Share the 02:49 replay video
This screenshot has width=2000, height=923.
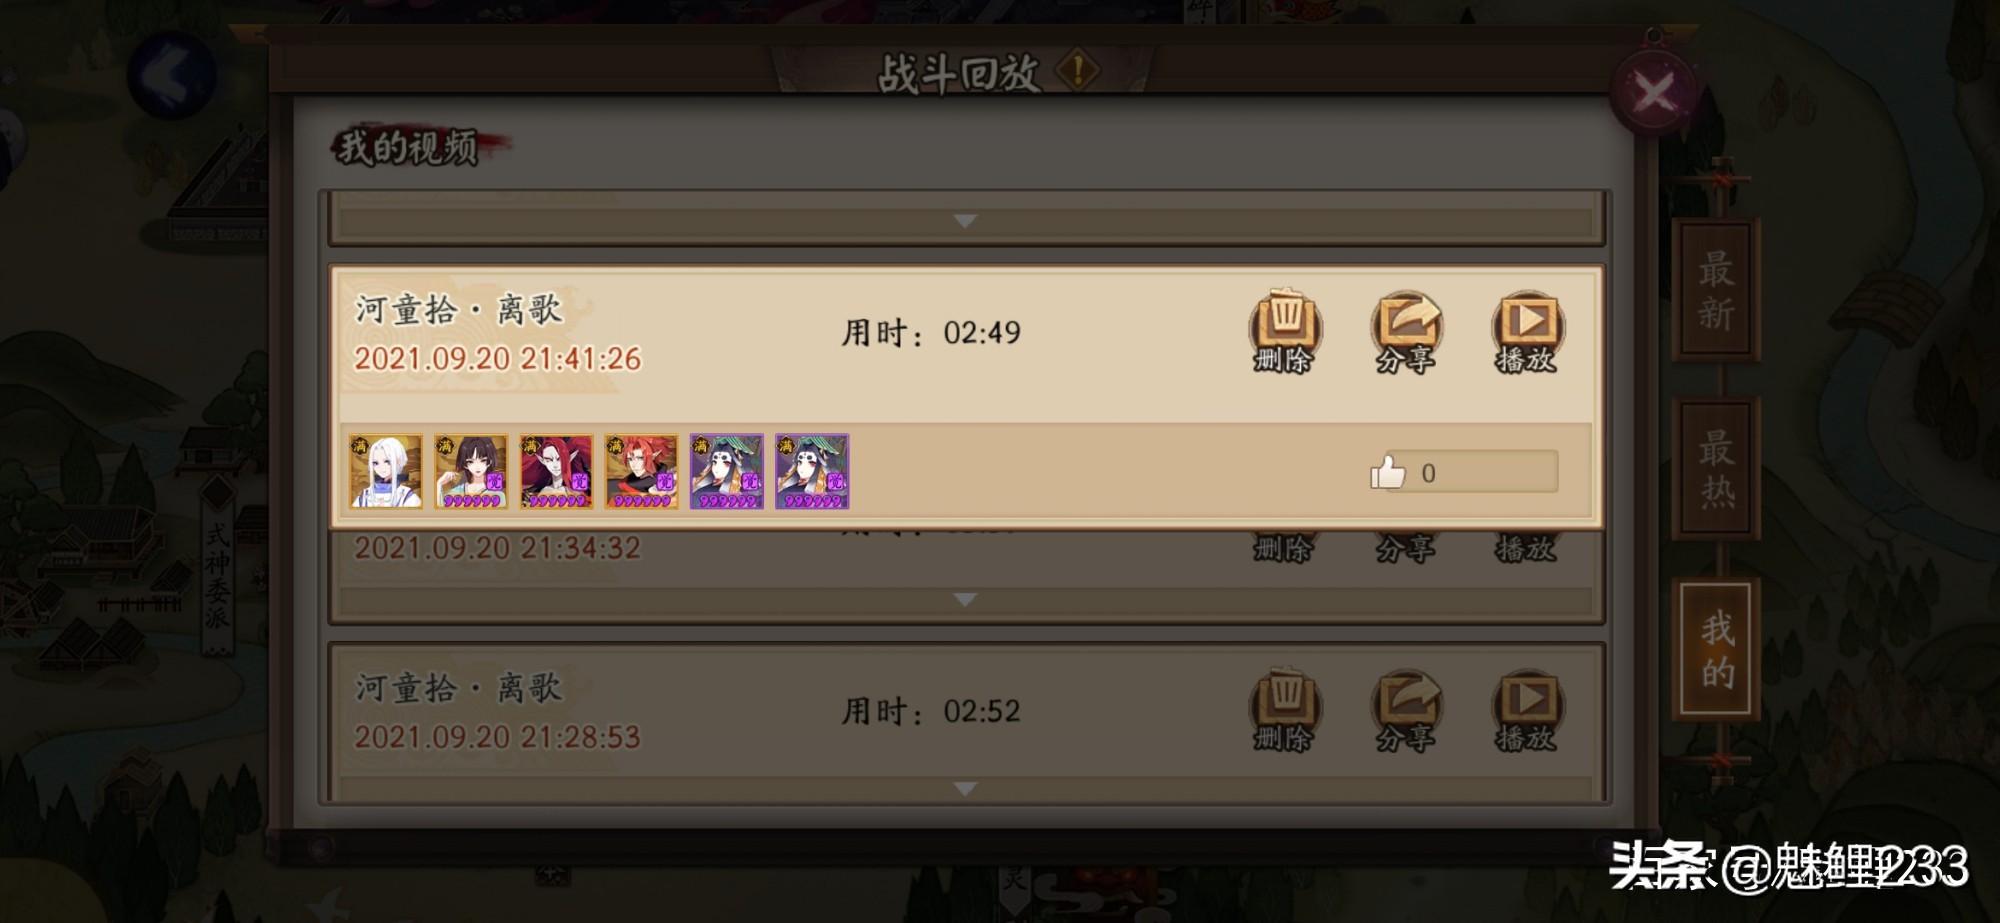click(1405, 331)
